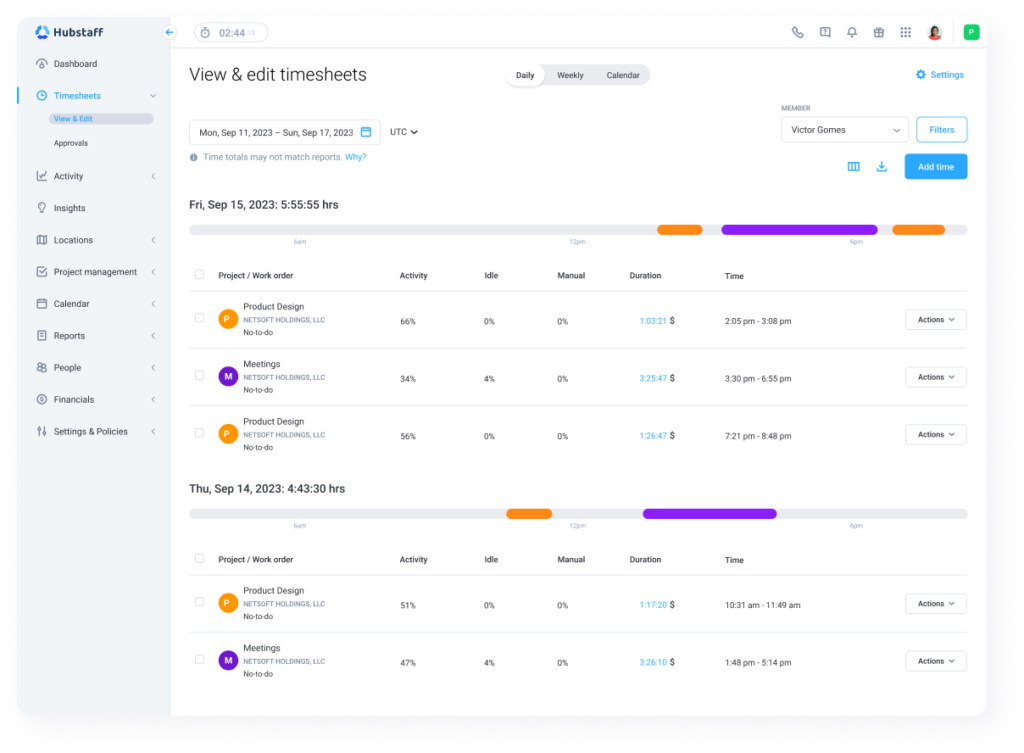Open the Why? link
Screen dimensions: 1024x753
pyautogui.click(x=355, y=157)
